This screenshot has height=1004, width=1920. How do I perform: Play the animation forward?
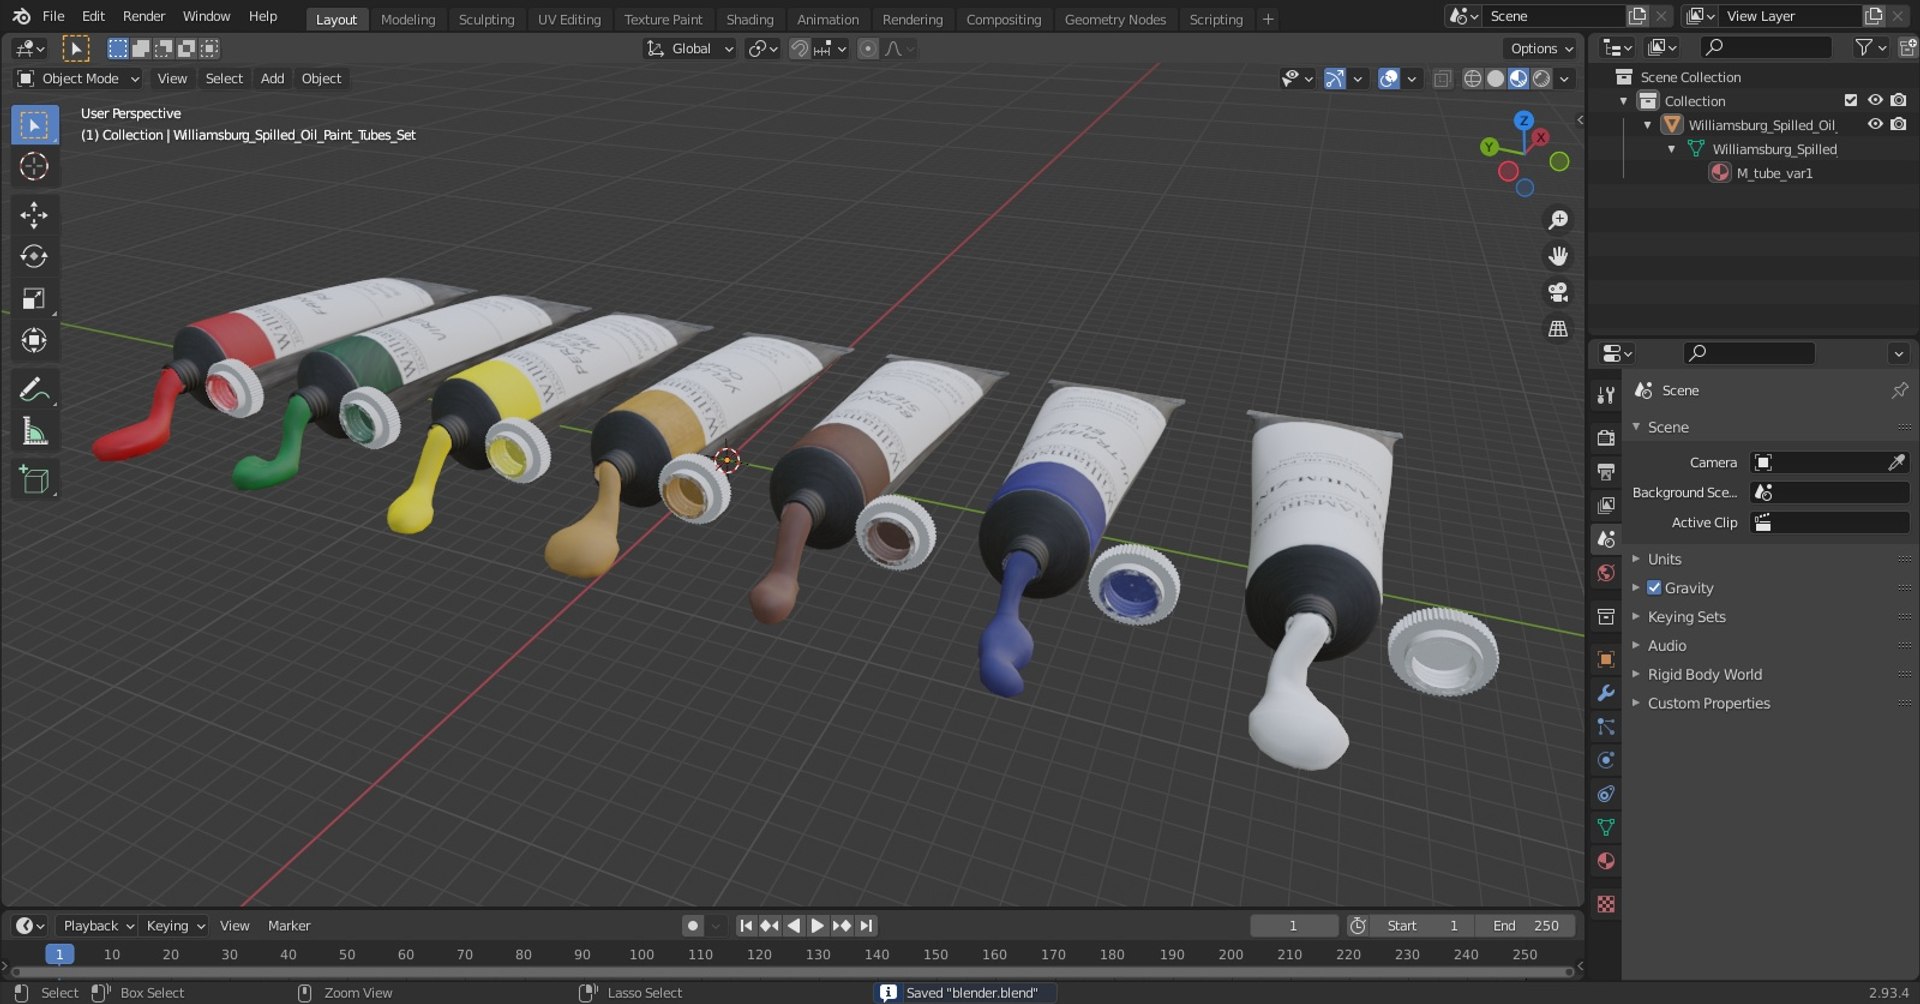pos(817,926)
